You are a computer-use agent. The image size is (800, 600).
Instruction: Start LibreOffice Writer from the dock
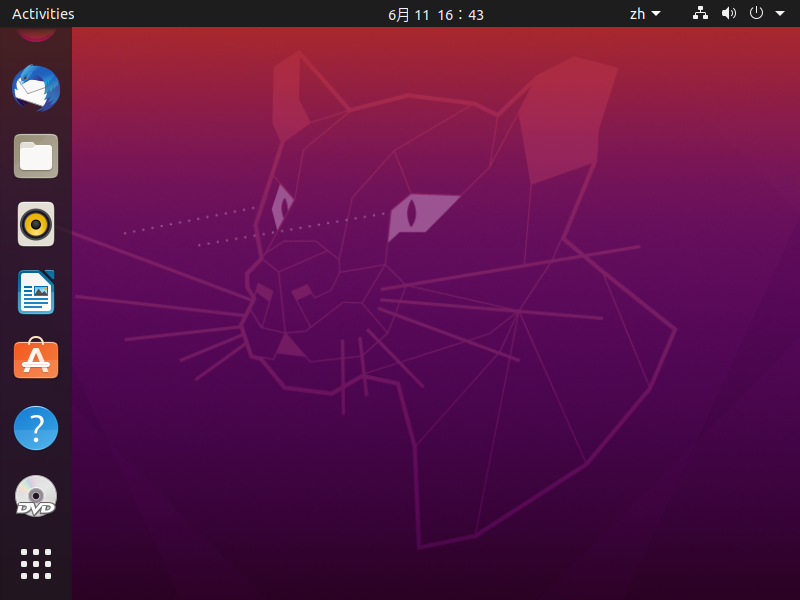pyautogui.click(x=36, y=292)
